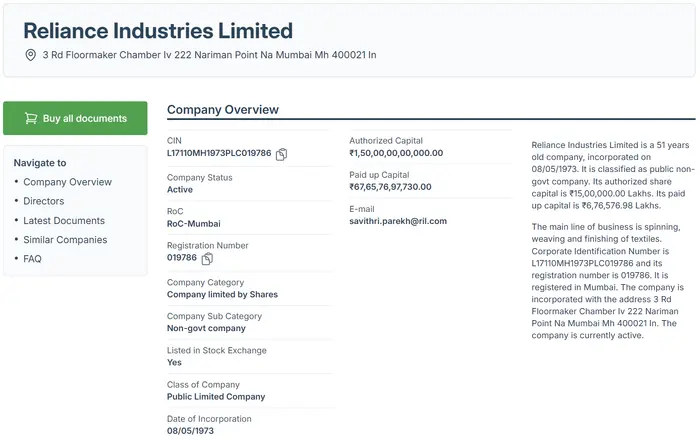Click the Paid up Capital label
The width and height of the screenshot is (700, 440).
coord(379,175)
